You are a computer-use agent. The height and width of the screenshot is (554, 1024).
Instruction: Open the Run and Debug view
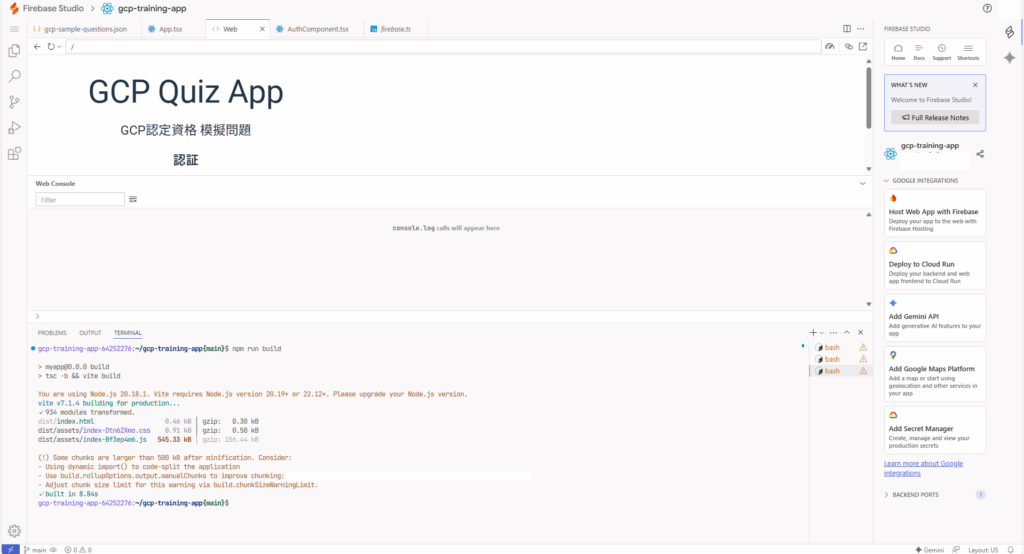pos(14,128)
